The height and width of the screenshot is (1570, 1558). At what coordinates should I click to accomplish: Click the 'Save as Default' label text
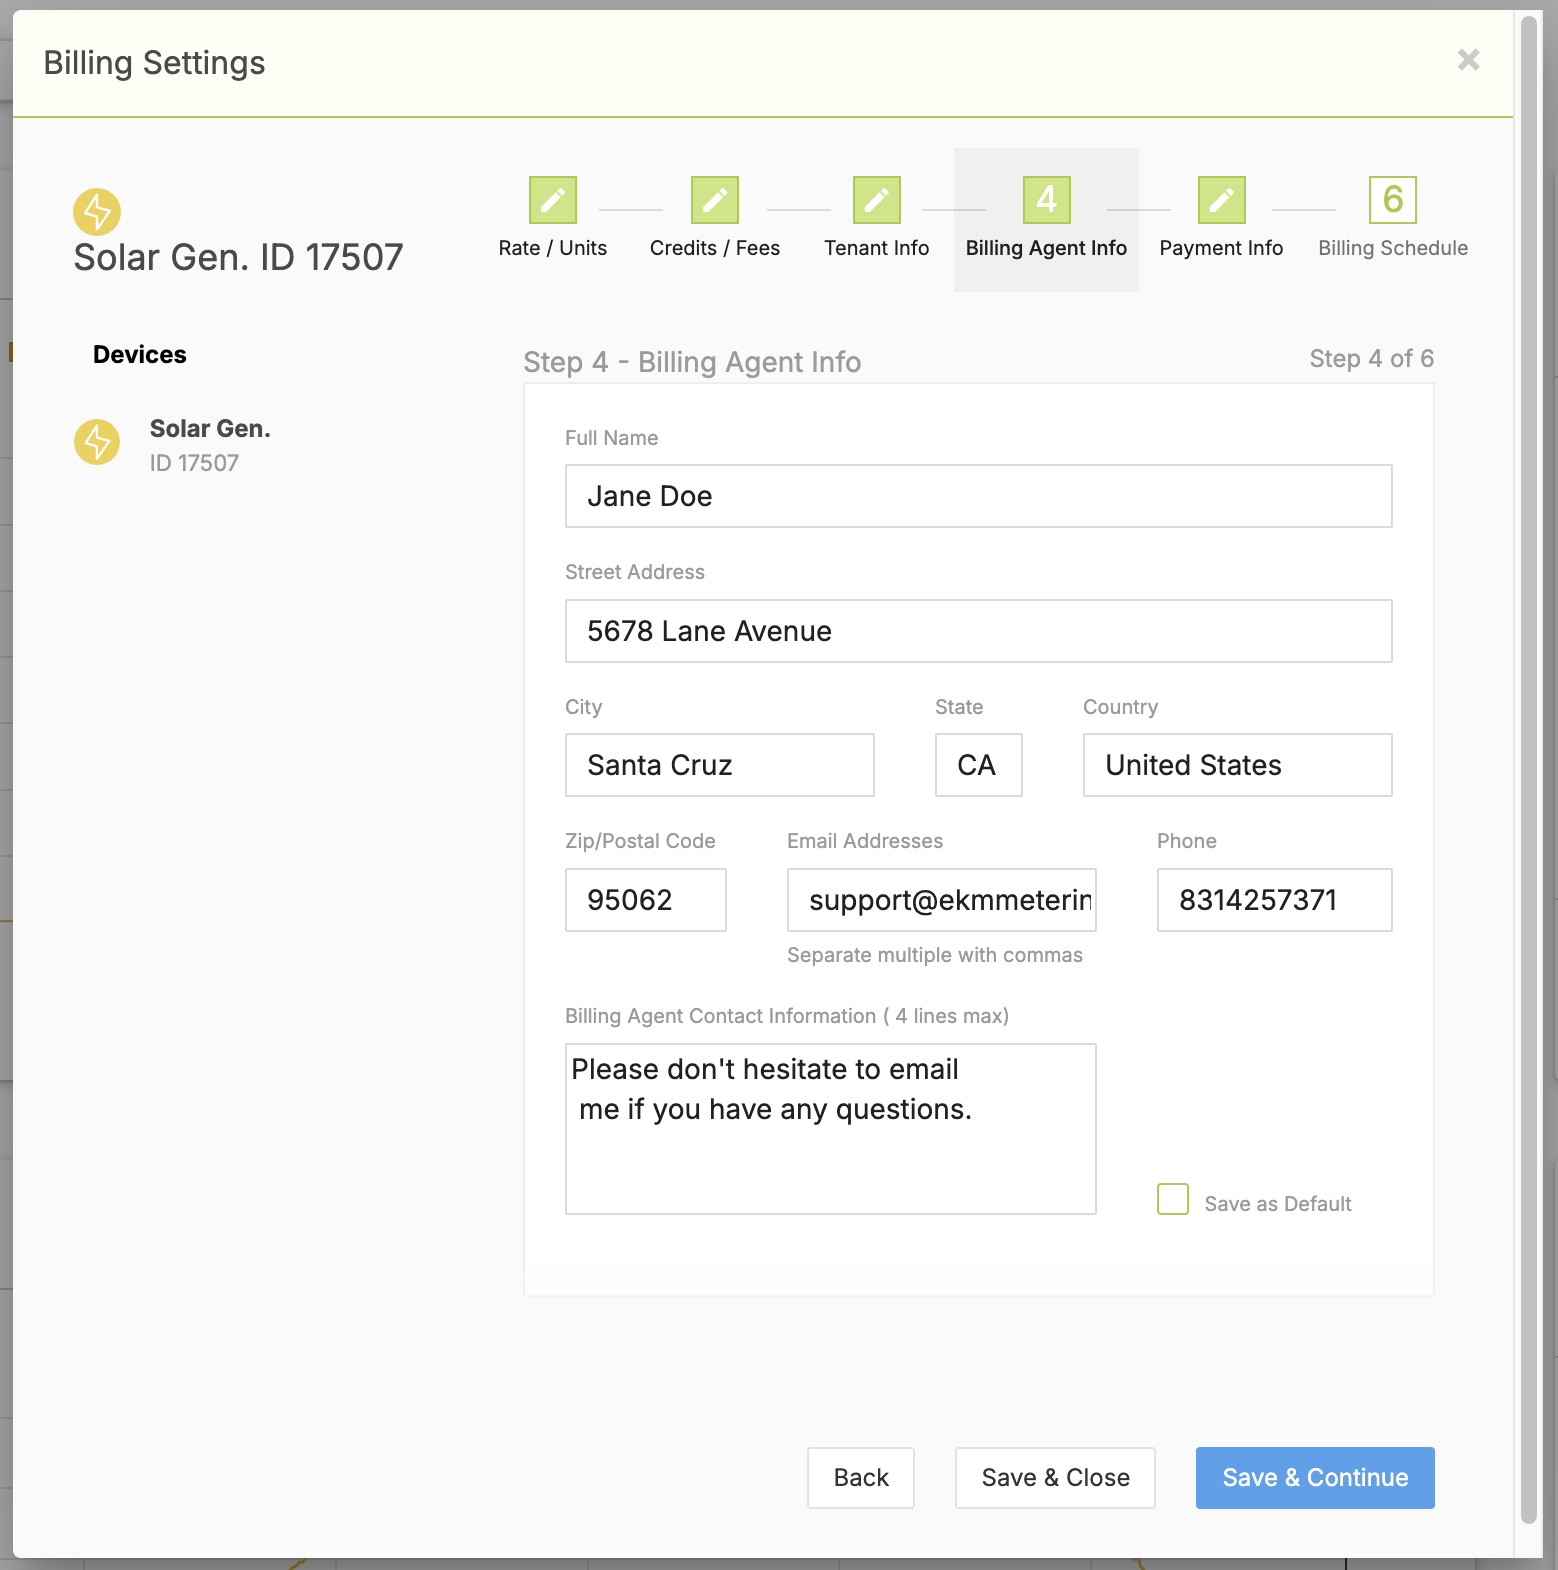point(1278,1204)
